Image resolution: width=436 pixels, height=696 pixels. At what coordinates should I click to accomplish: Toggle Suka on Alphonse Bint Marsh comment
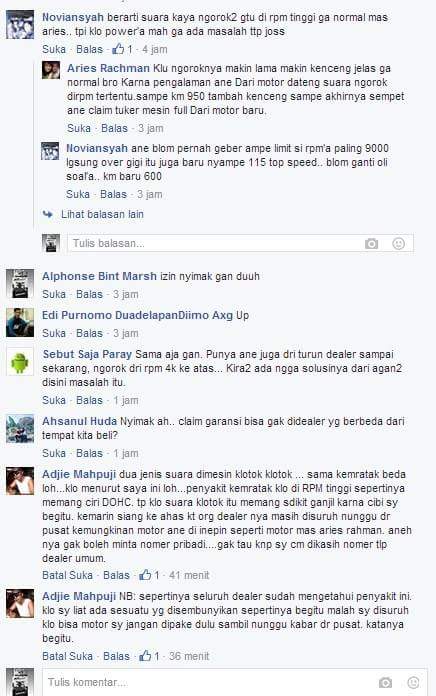tap(54, 294)
